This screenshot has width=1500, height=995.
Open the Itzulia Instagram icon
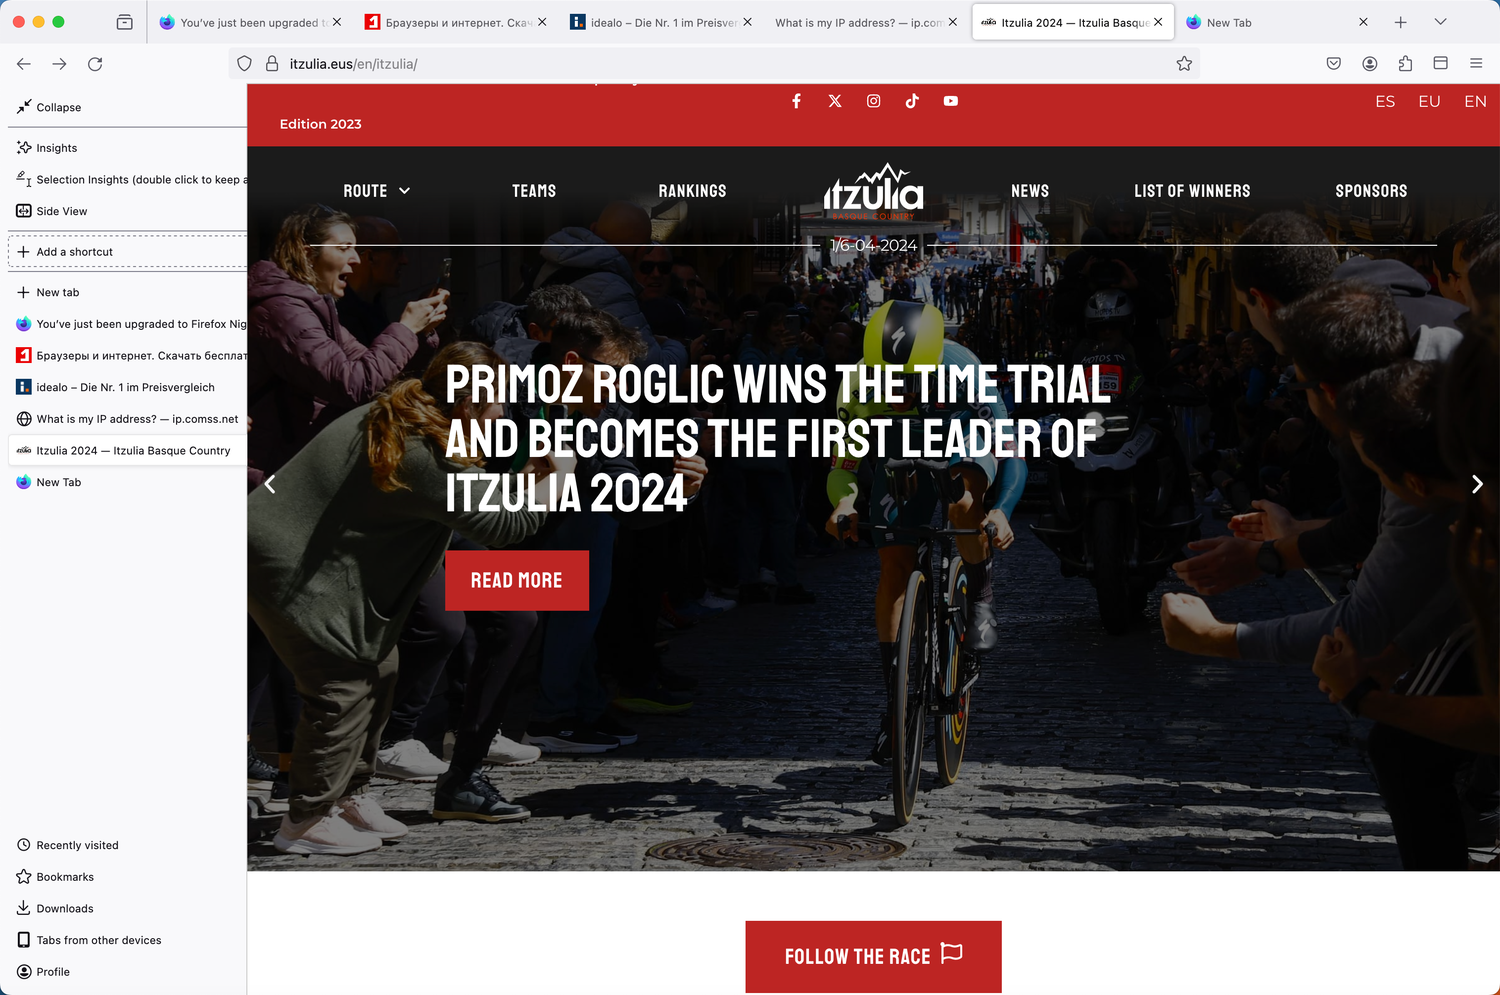(873, 101)
